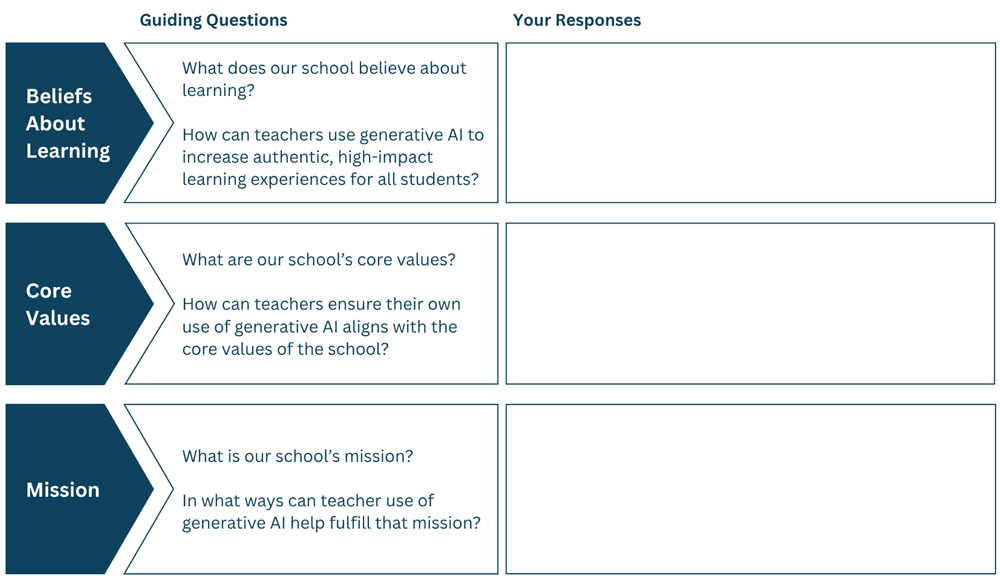1000x581 pixels.
Task: Click 'What is our school's mission?'
Action: coord(298,456)
